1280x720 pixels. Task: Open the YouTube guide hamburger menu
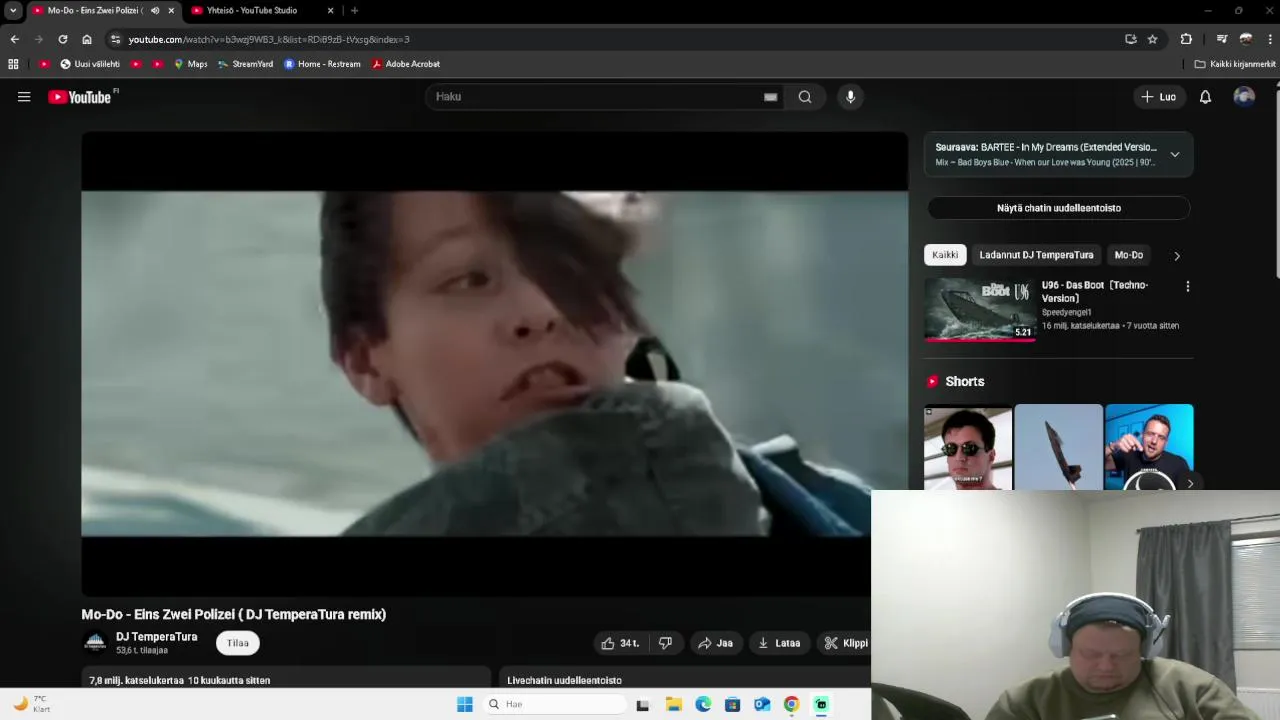24,97
